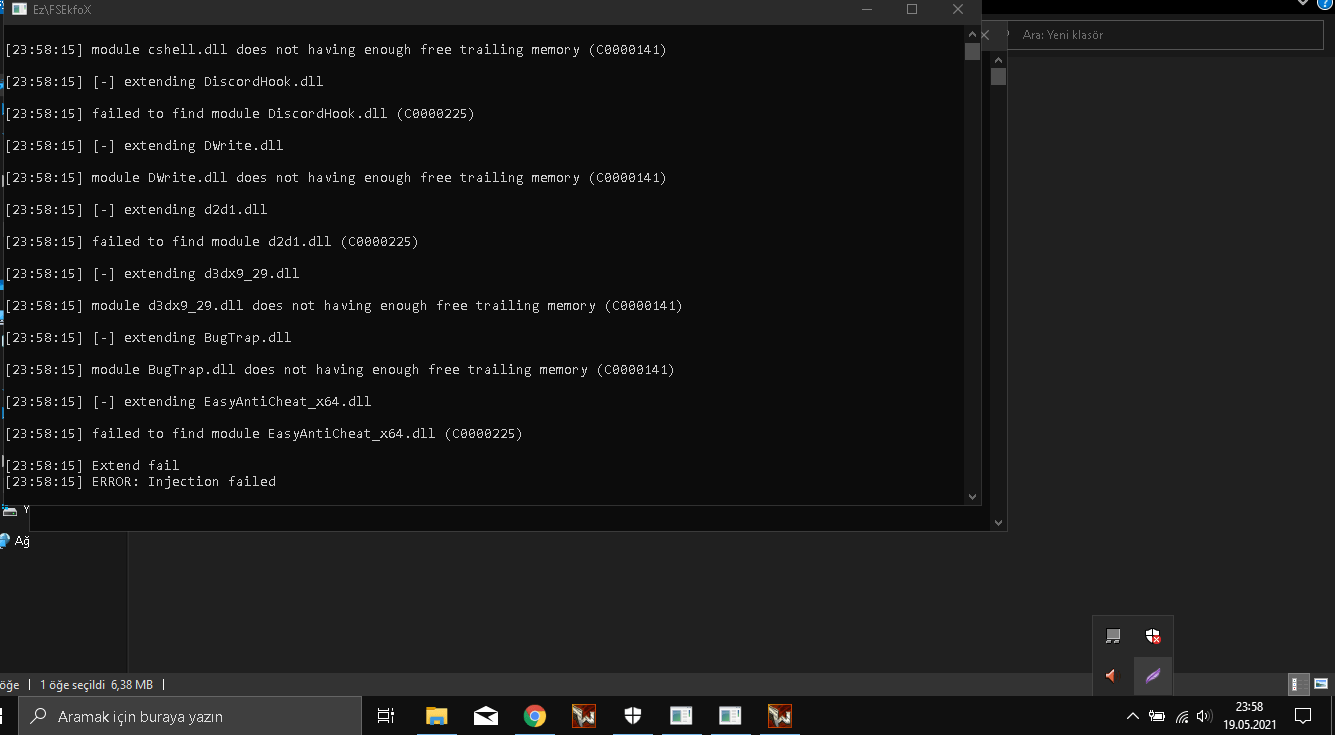Click the '[-] extending DiscordHook.dll' line

click(x=164, y=82)
